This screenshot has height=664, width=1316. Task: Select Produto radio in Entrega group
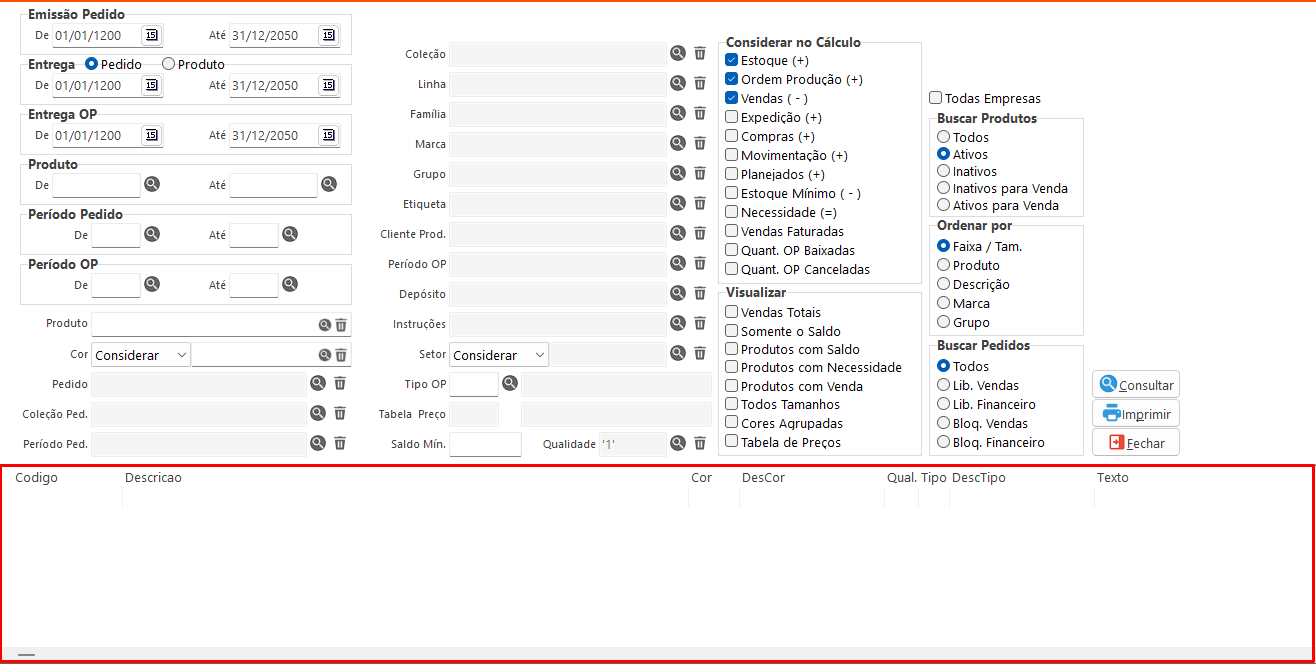coord(168,64)
